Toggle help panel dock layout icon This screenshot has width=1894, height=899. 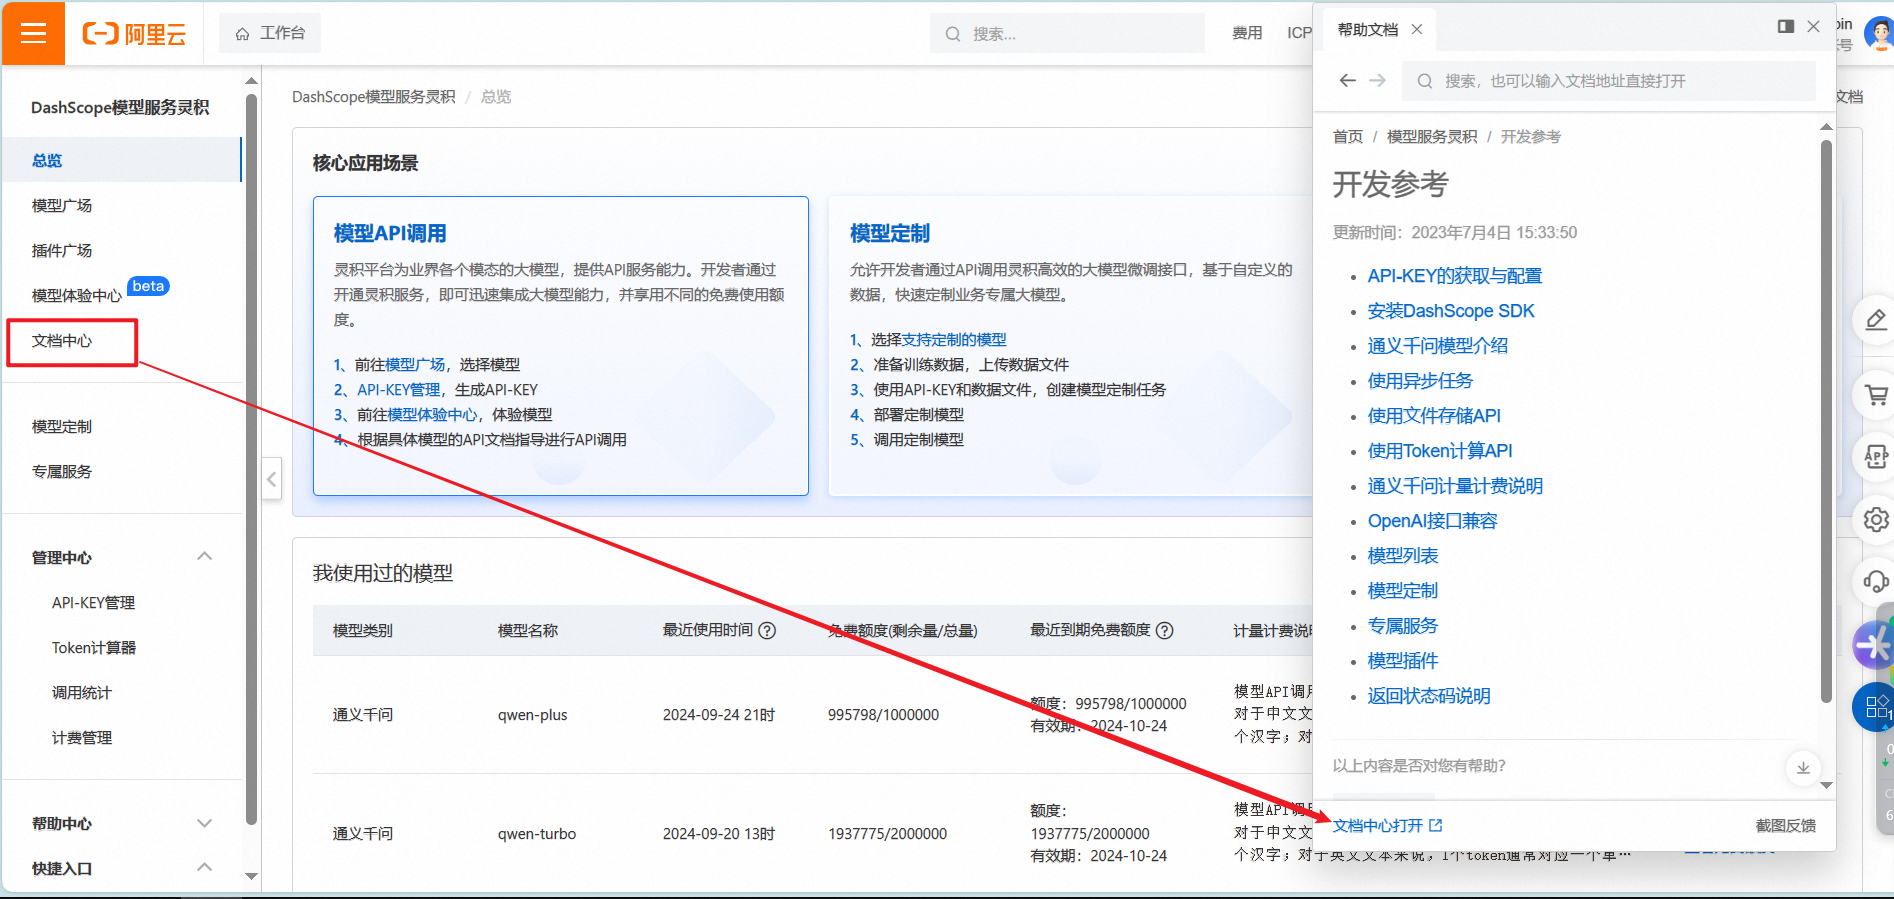pos(1786,26)
